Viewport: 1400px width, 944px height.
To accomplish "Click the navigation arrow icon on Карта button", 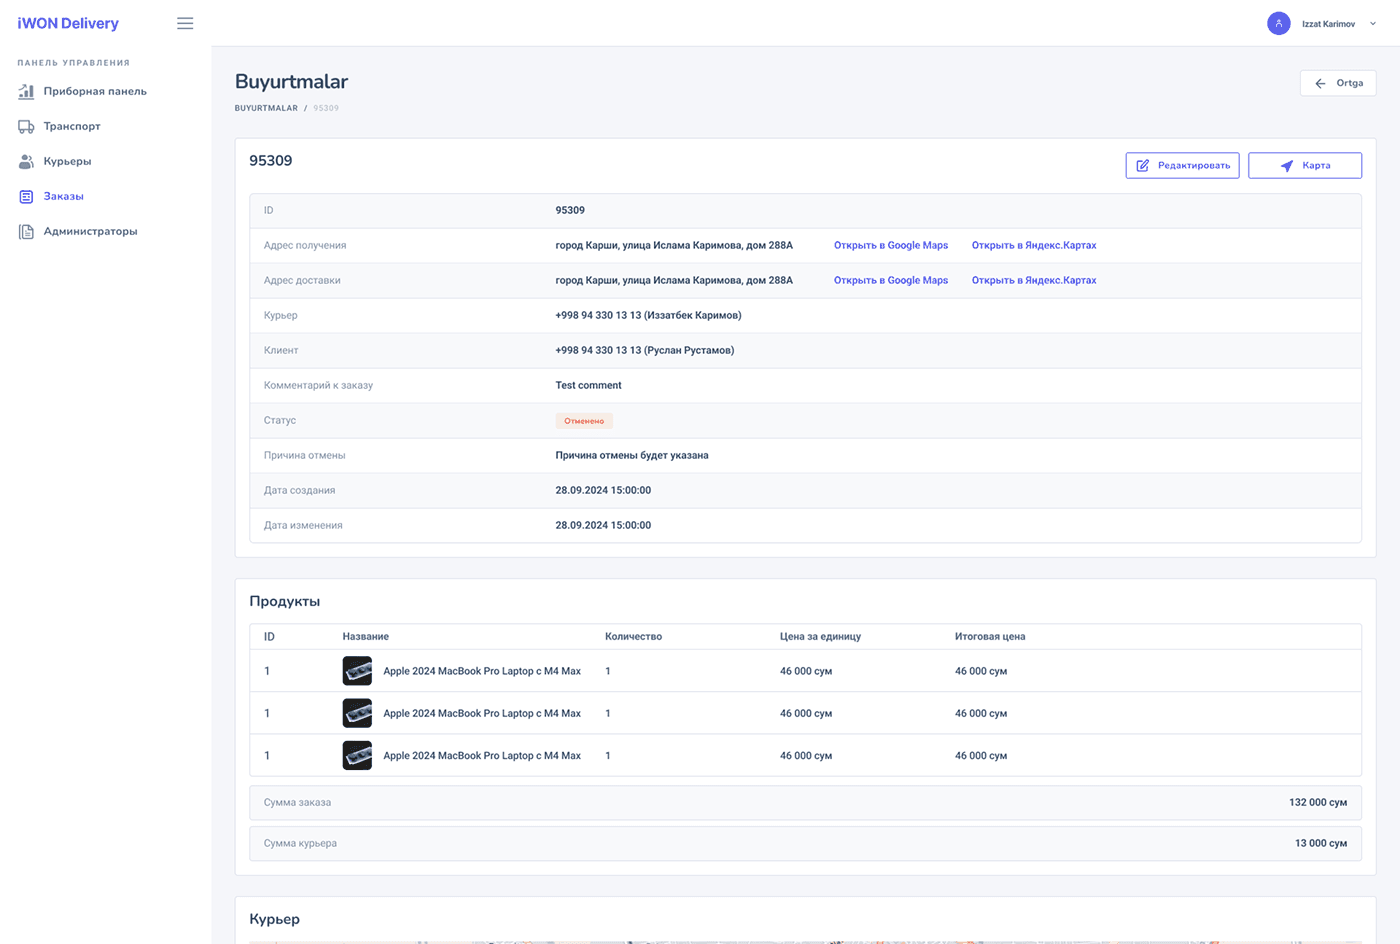I will pyautogui.click(x=1287, y=165).
